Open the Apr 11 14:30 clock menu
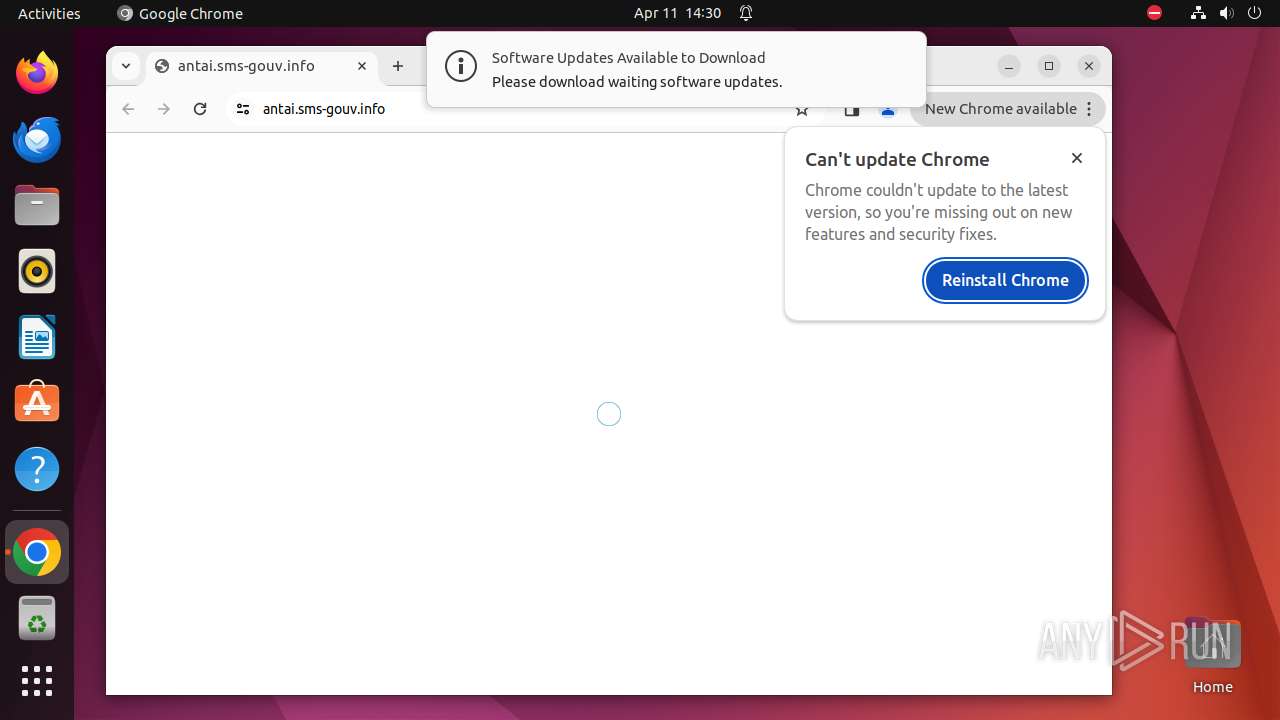The width and height of the screenshot is (1280, 720). (x=677, y=13)
